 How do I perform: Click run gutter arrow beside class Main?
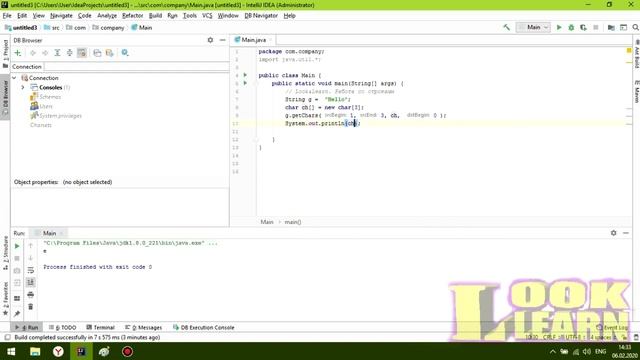[x=245, y=75]
